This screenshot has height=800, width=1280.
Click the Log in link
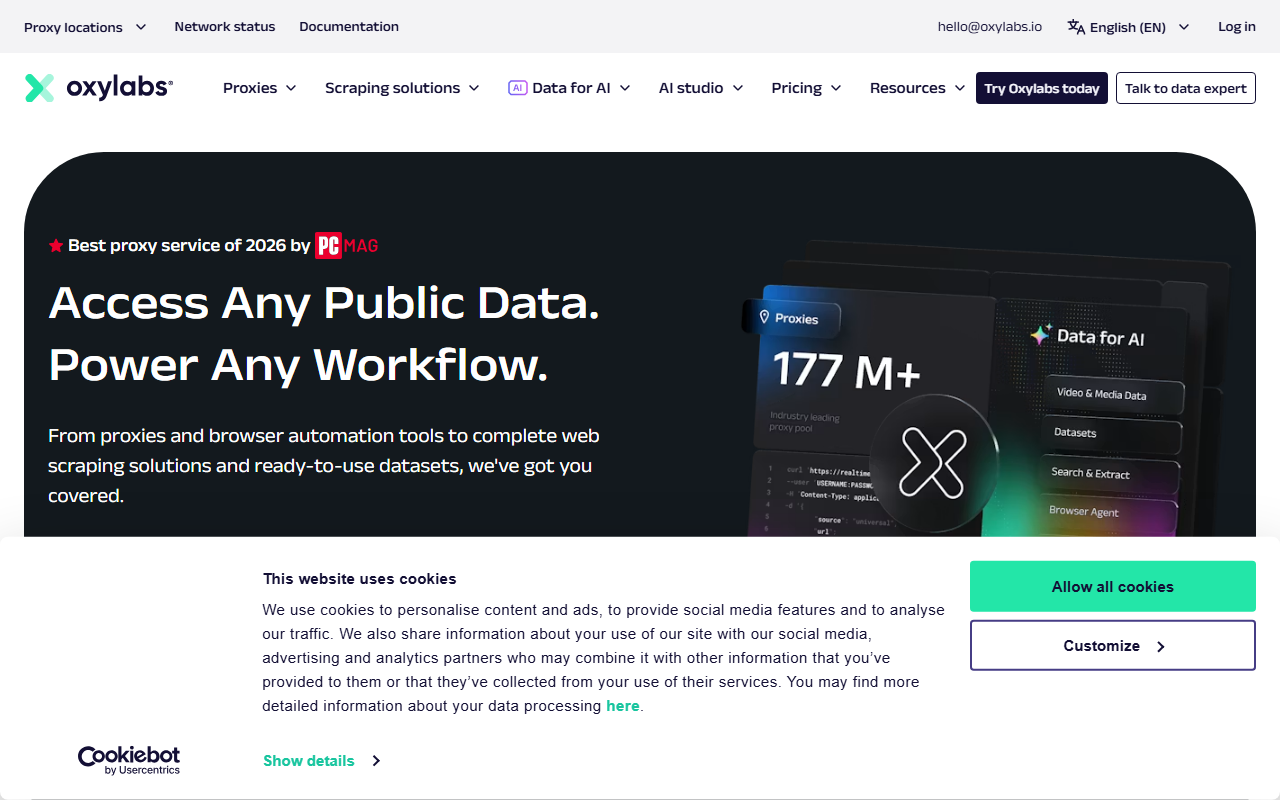pos(1237,27)
